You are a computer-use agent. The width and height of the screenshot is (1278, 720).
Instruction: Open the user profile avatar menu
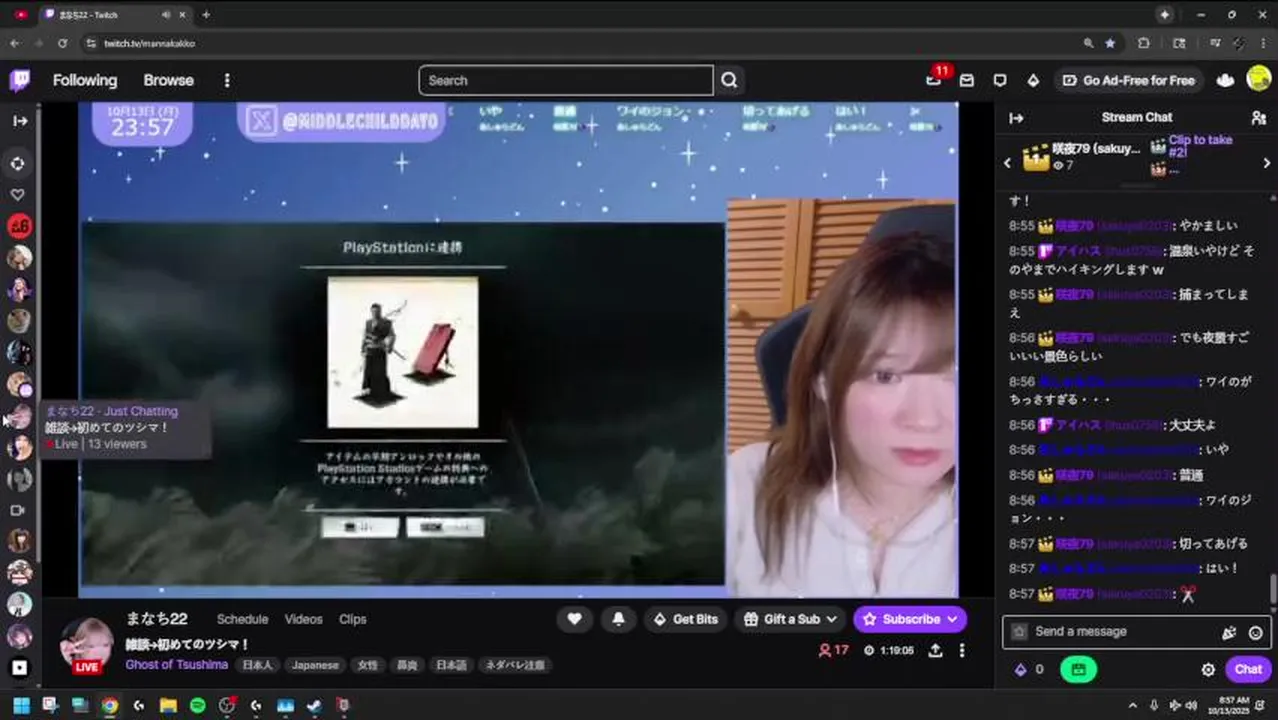pos(1259,80)
